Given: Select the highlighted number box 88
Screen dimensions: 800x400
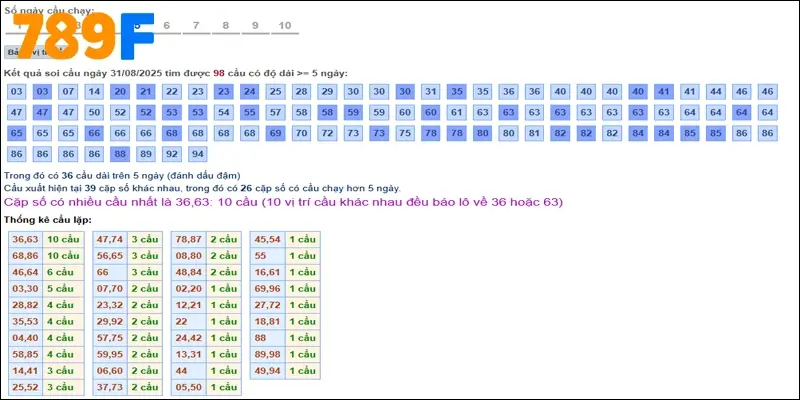Looking at the screenshot, I should pyautogui.click(x=120, y=154).
